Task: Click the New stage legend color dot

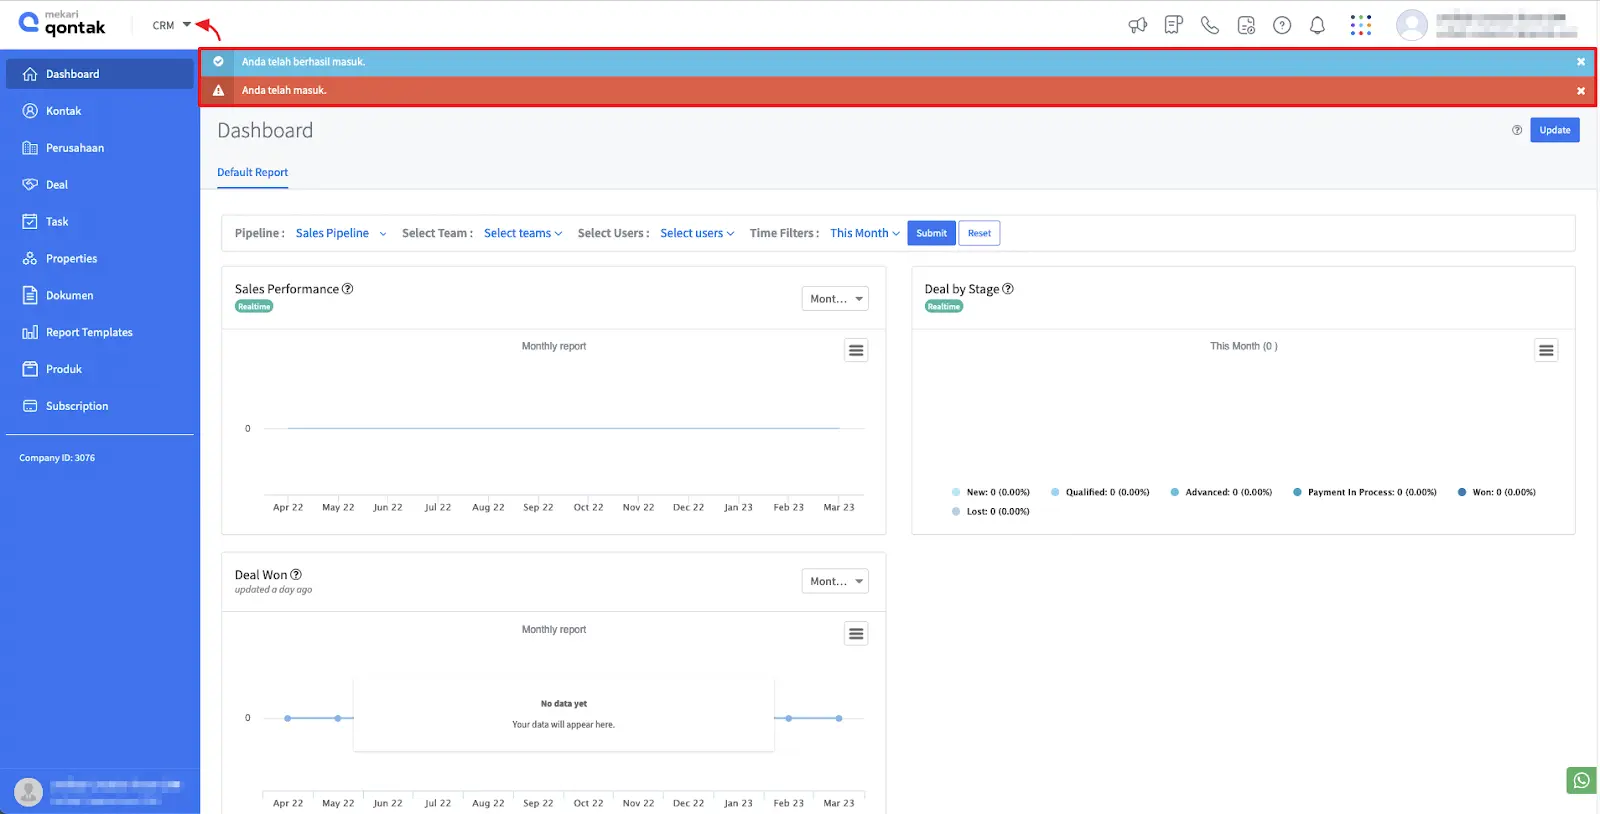Action: coord(956,492)
